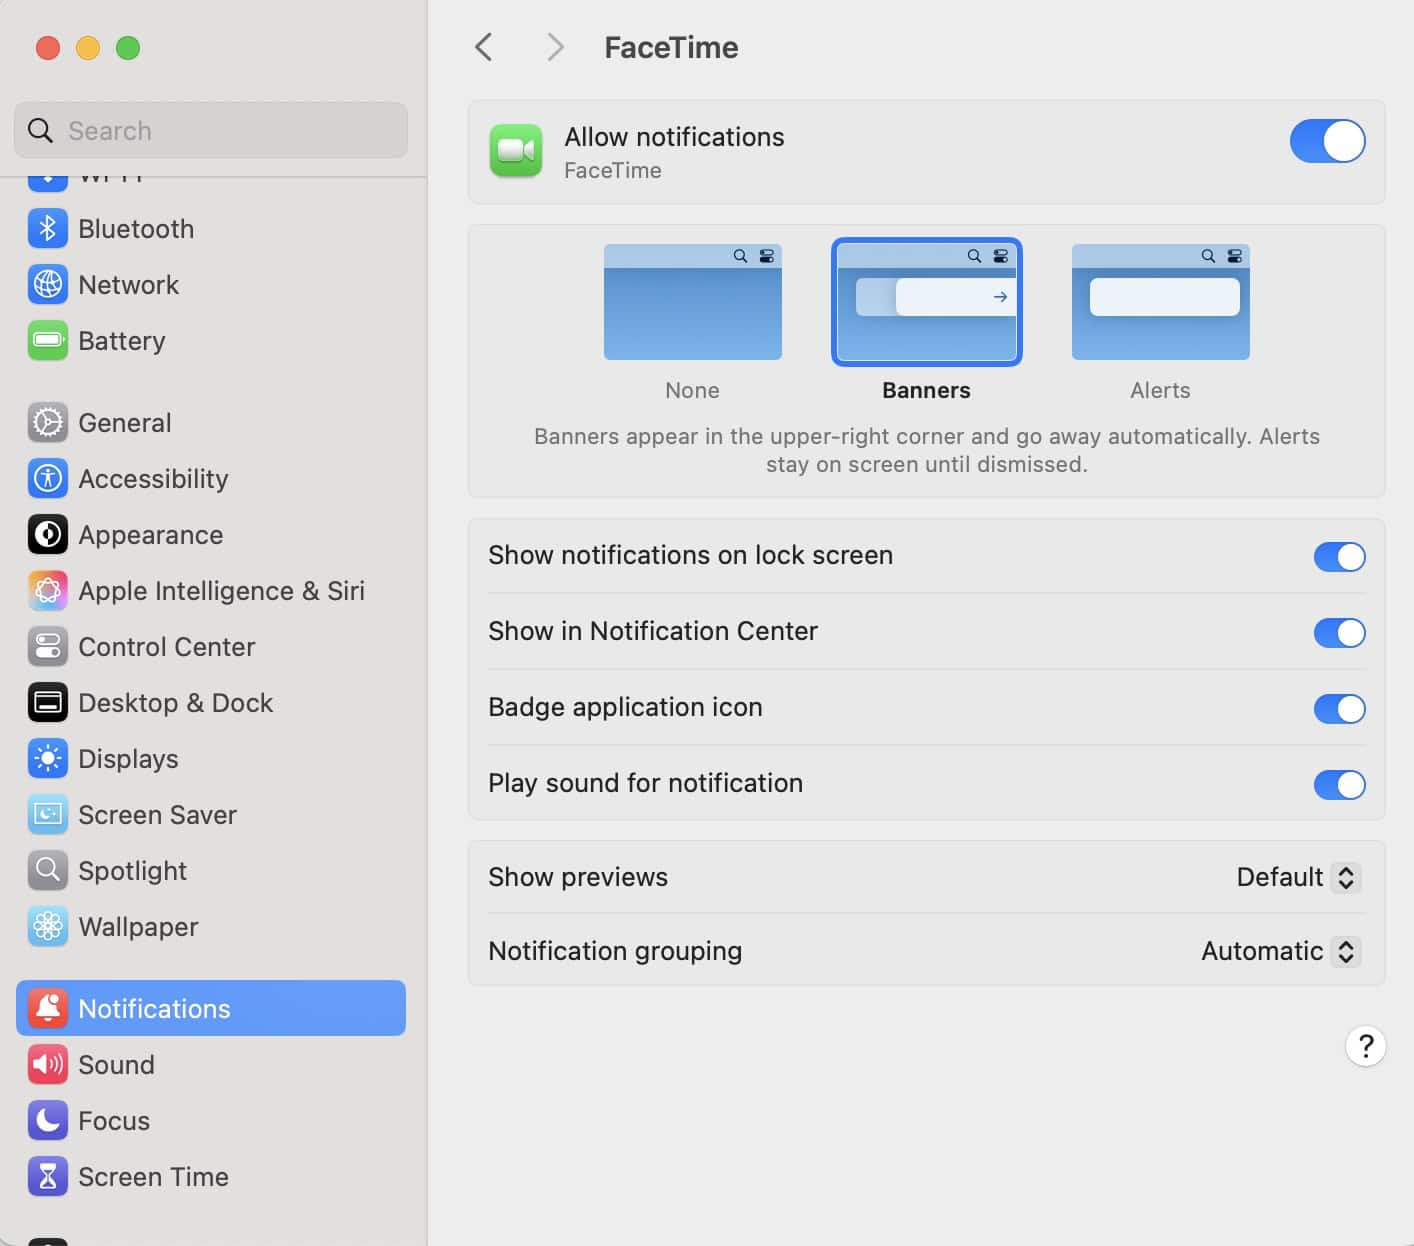Click the Control Center icon
This screenshot has height=1246, width=1414.
tap(47, 647)
